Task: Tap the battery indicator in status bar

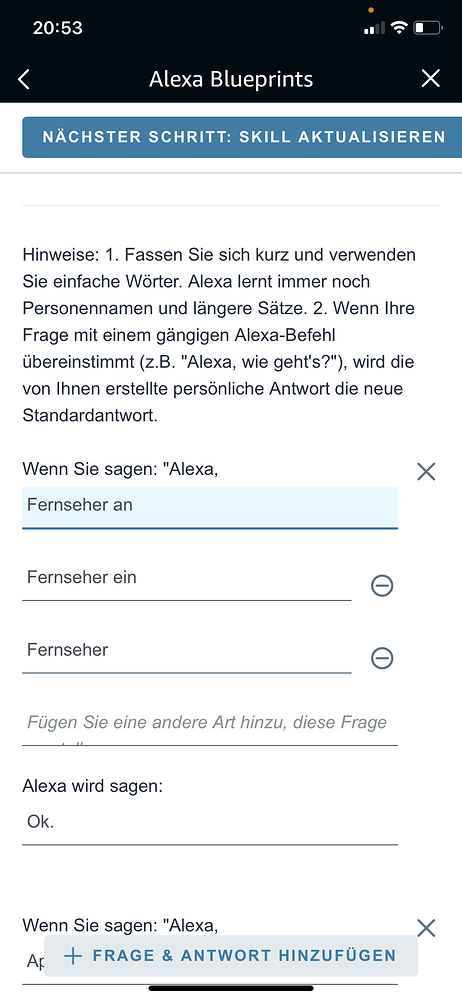Action: click(x=428, y=28)
